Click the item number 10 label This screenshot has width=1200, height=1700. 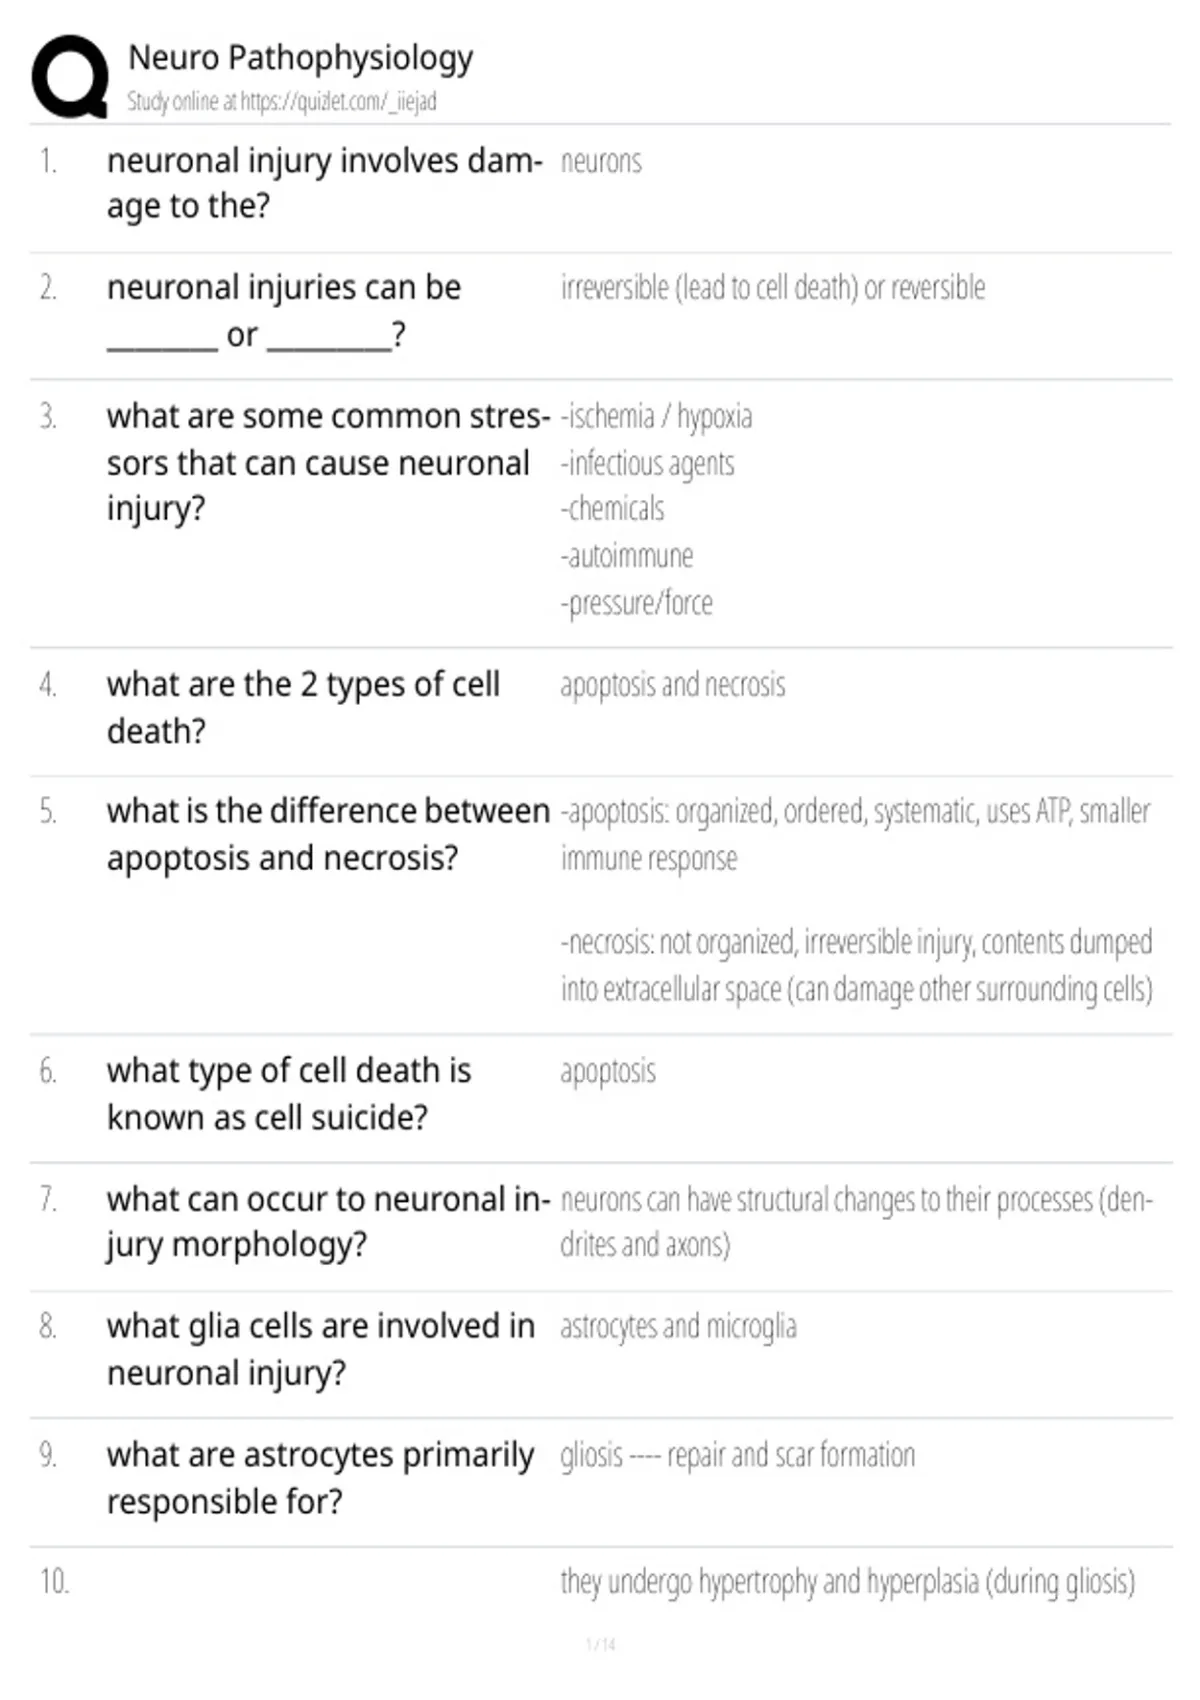tap(54, 1581)
